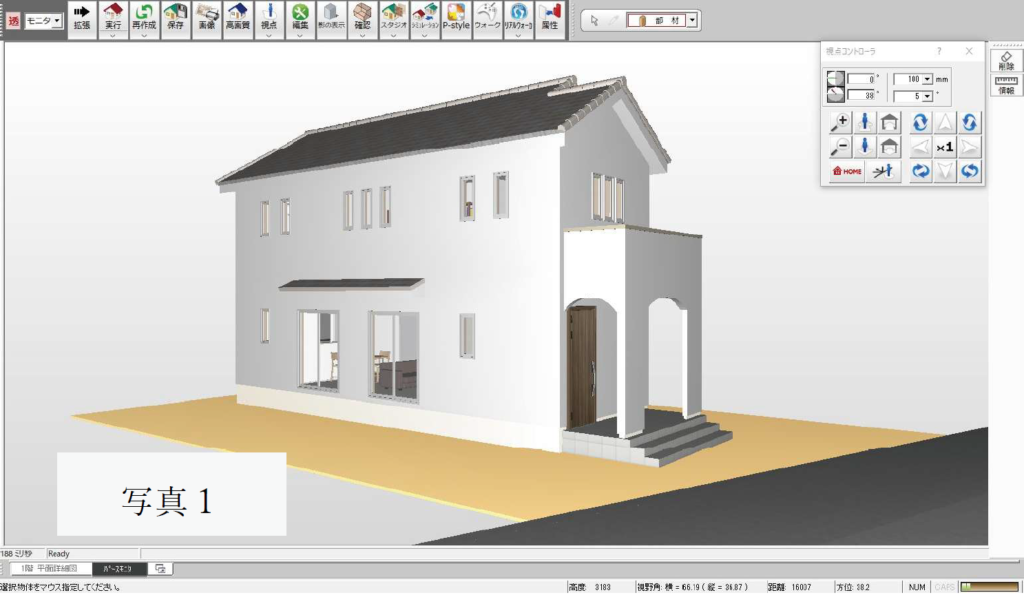Viewport: 1024px width, 595px height.
Task: Toggle 影の表示 (shadow display)
Action: point(330,17)
